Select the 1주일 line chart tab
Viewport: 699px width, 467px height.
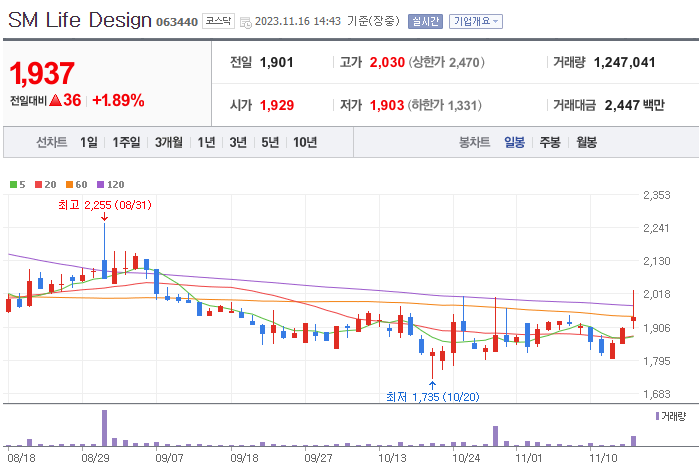tap(126, 143)
